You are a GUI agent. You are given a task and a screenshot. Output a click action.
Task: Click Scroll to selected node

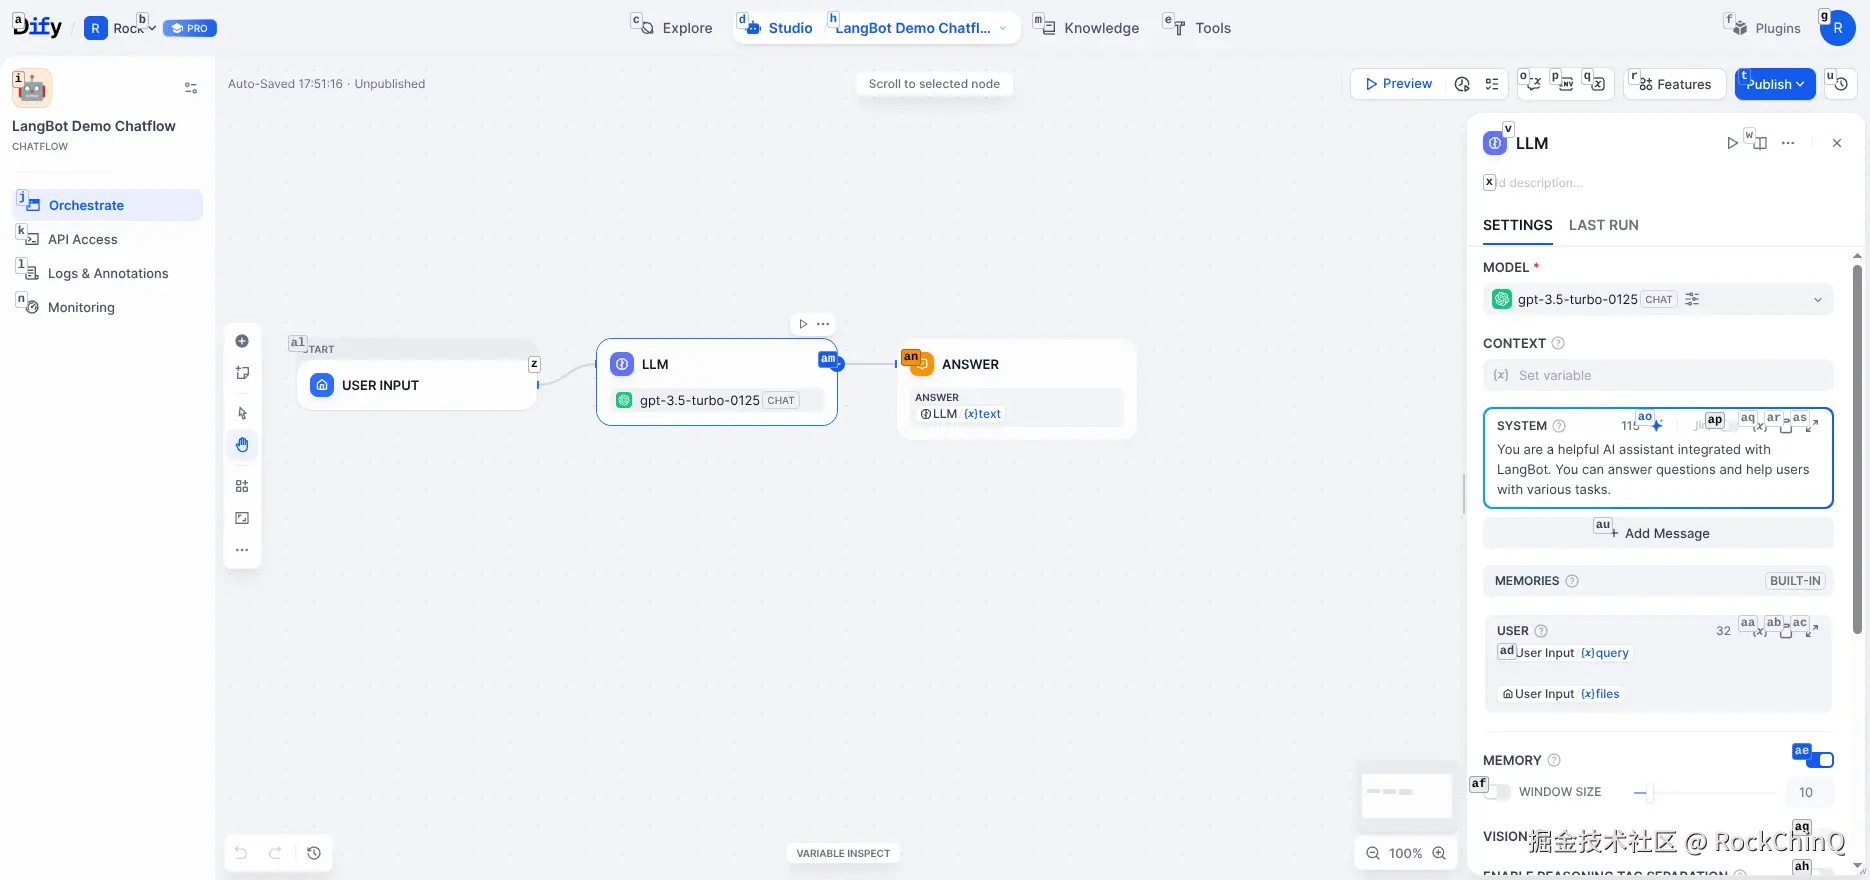pyautogui.click(x=934, y=84)
